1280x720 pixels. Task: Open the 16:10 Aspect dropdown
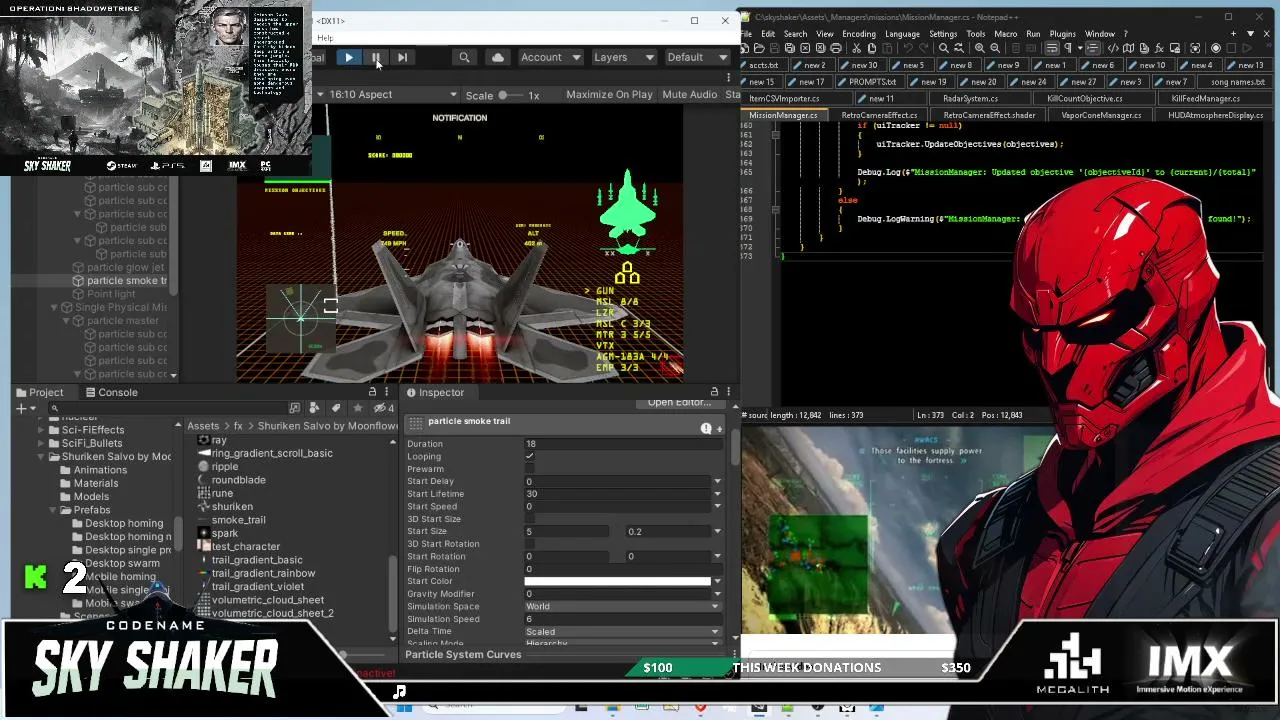(x=393, y=95)
